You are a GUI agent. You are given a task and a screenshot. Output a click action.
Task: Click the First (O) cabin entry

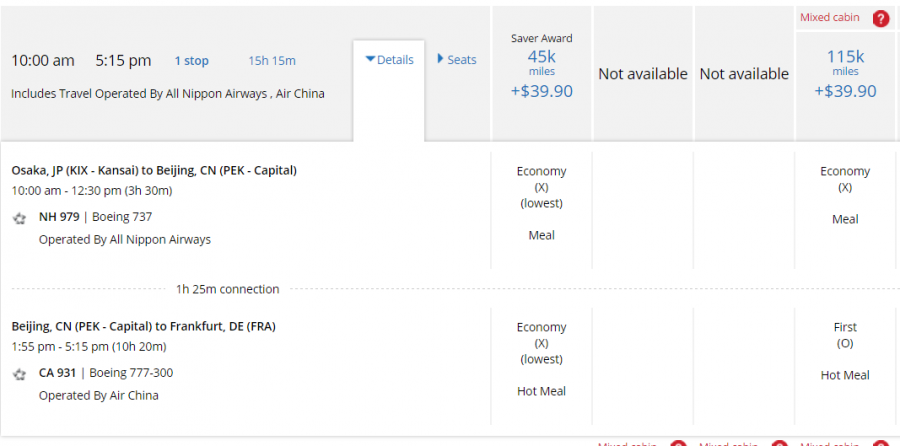pos(845,335)
